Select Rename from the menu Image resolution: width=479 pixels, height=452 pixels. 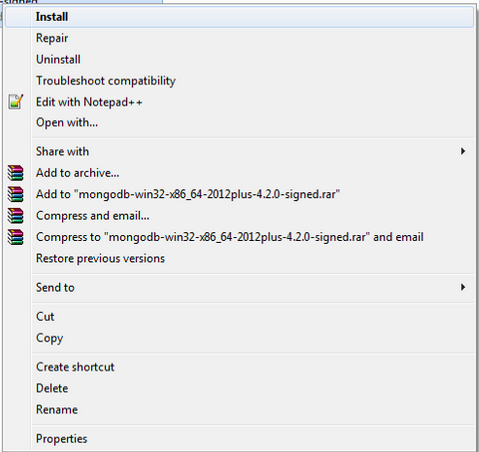click(x=239, y=410)
